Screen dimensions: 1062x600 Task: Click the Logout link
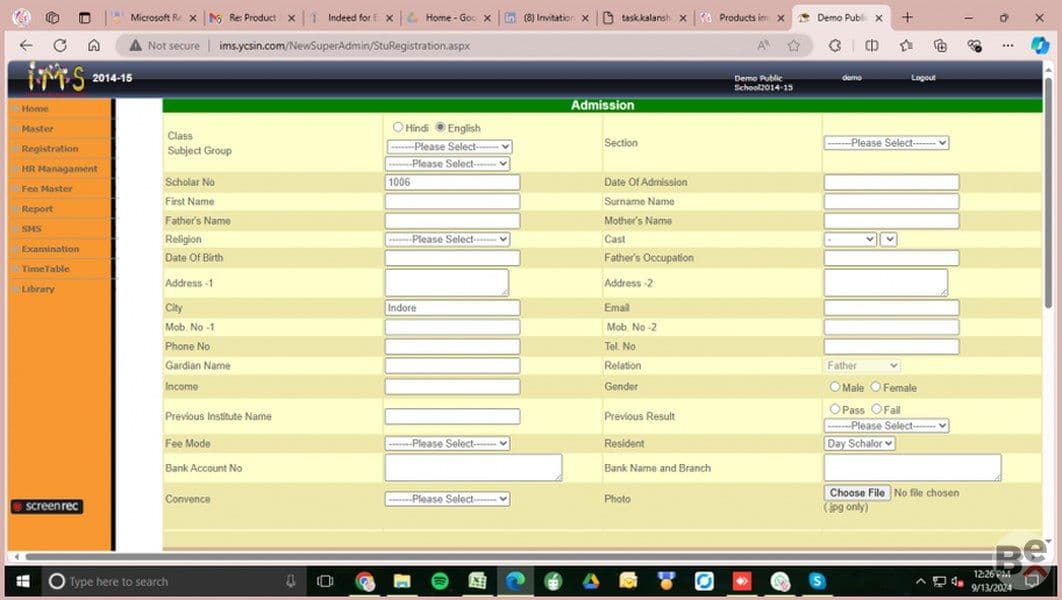pos(922,78)
